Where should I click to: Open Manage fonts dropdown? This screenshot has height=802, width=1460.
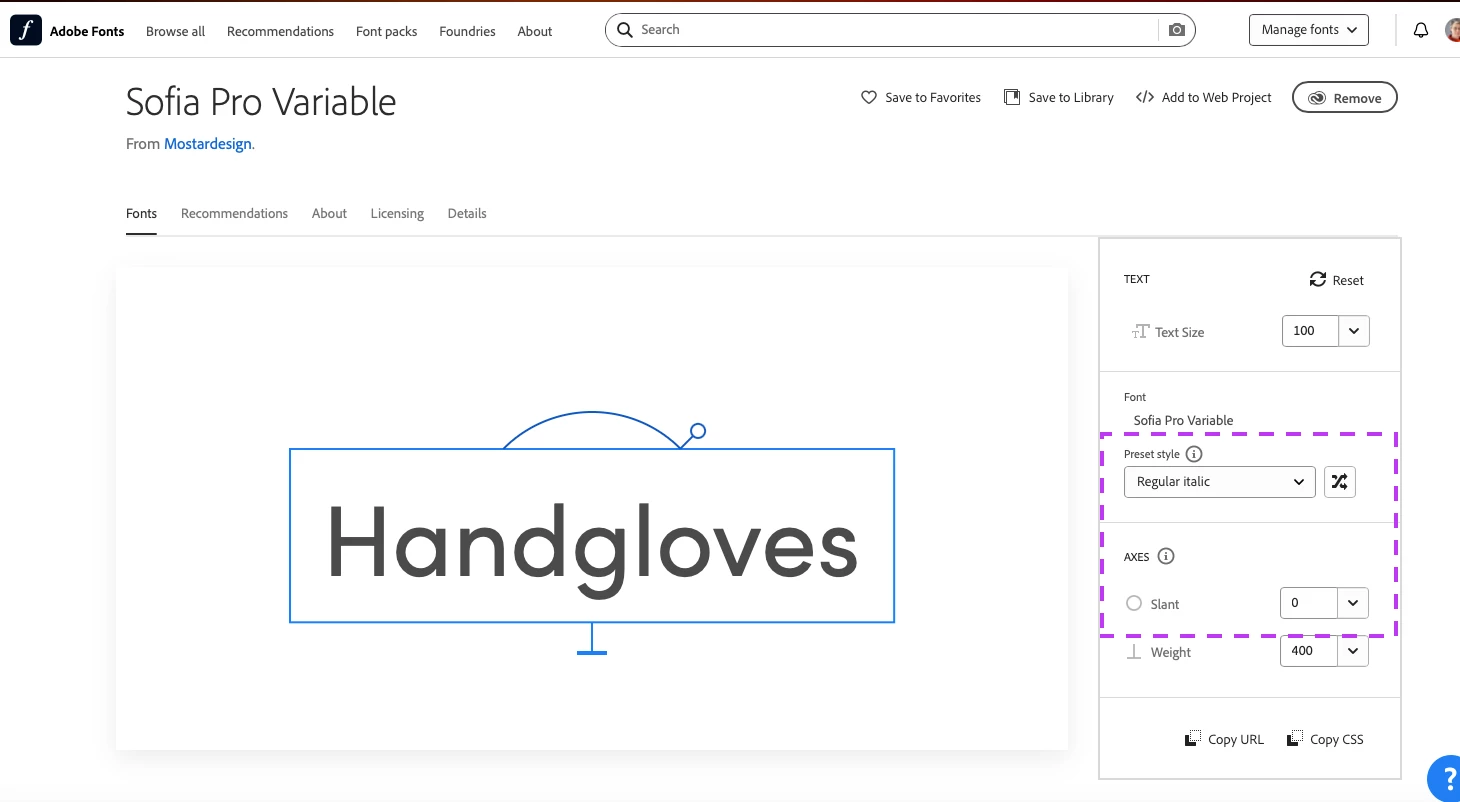point(1309,30)
